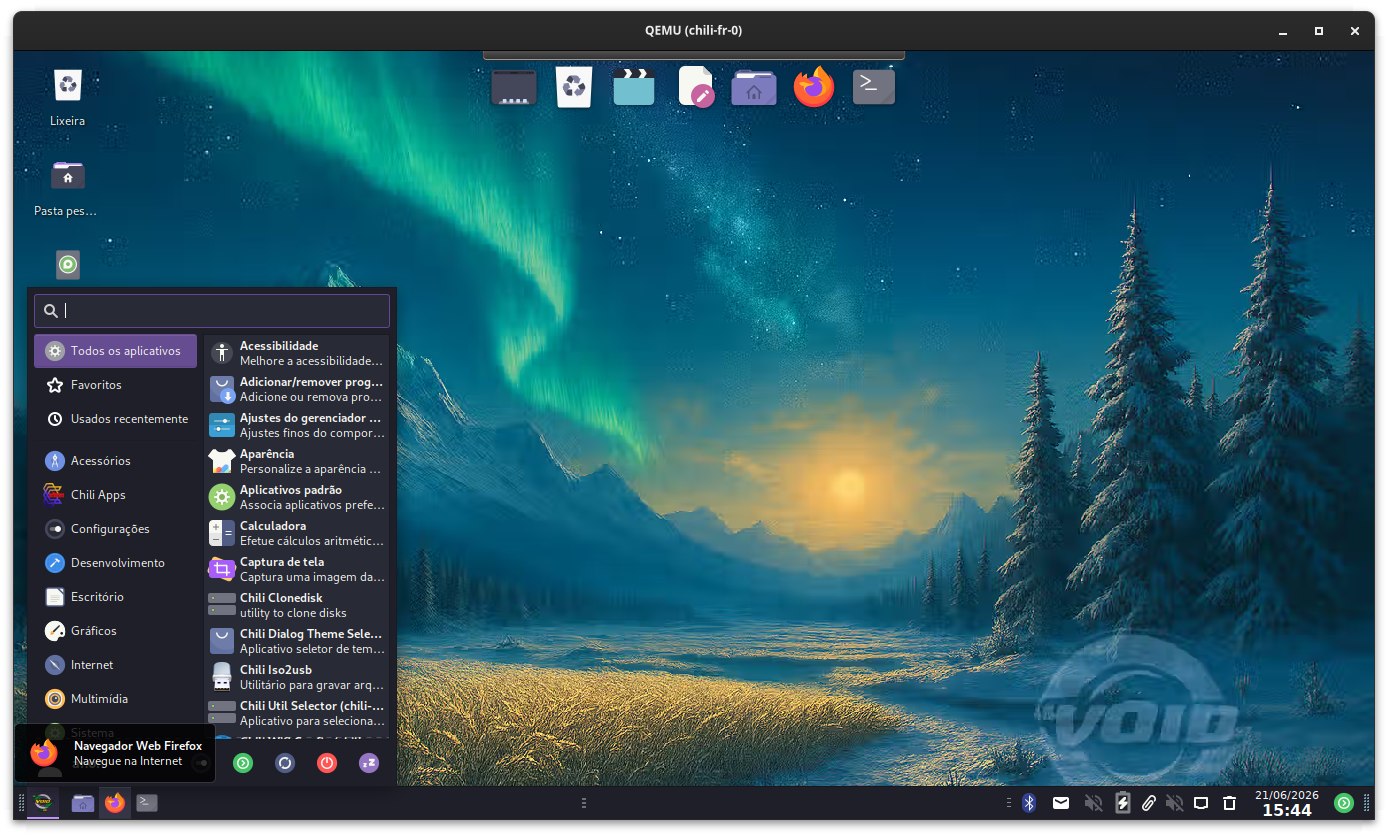Open the text editor from the top dock
Viewport: 1388px width, 836px height.
[x=695, y=87]
